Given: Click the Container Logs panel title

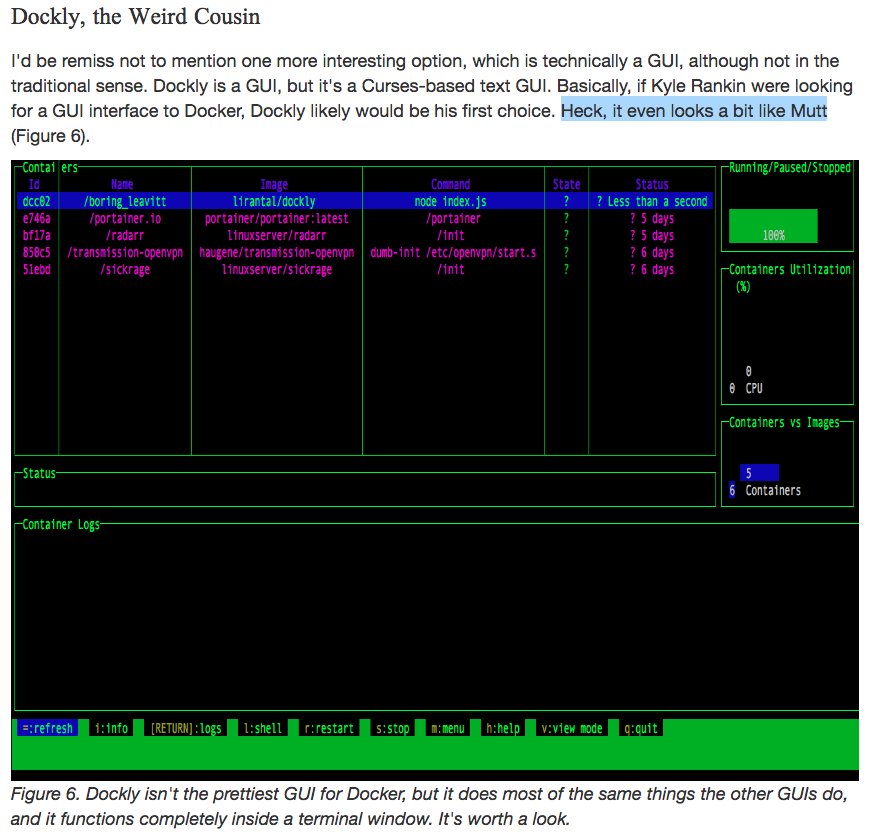Looking at the screenshot, I should [61, 524].
